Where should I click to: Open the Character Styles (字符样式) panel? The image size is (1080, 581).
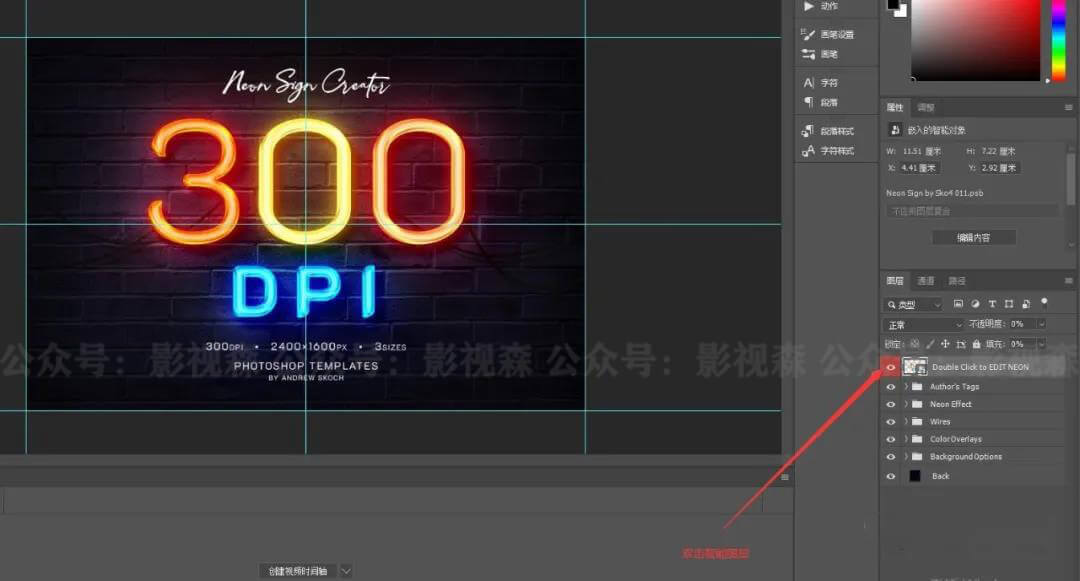tap(828, 150)
